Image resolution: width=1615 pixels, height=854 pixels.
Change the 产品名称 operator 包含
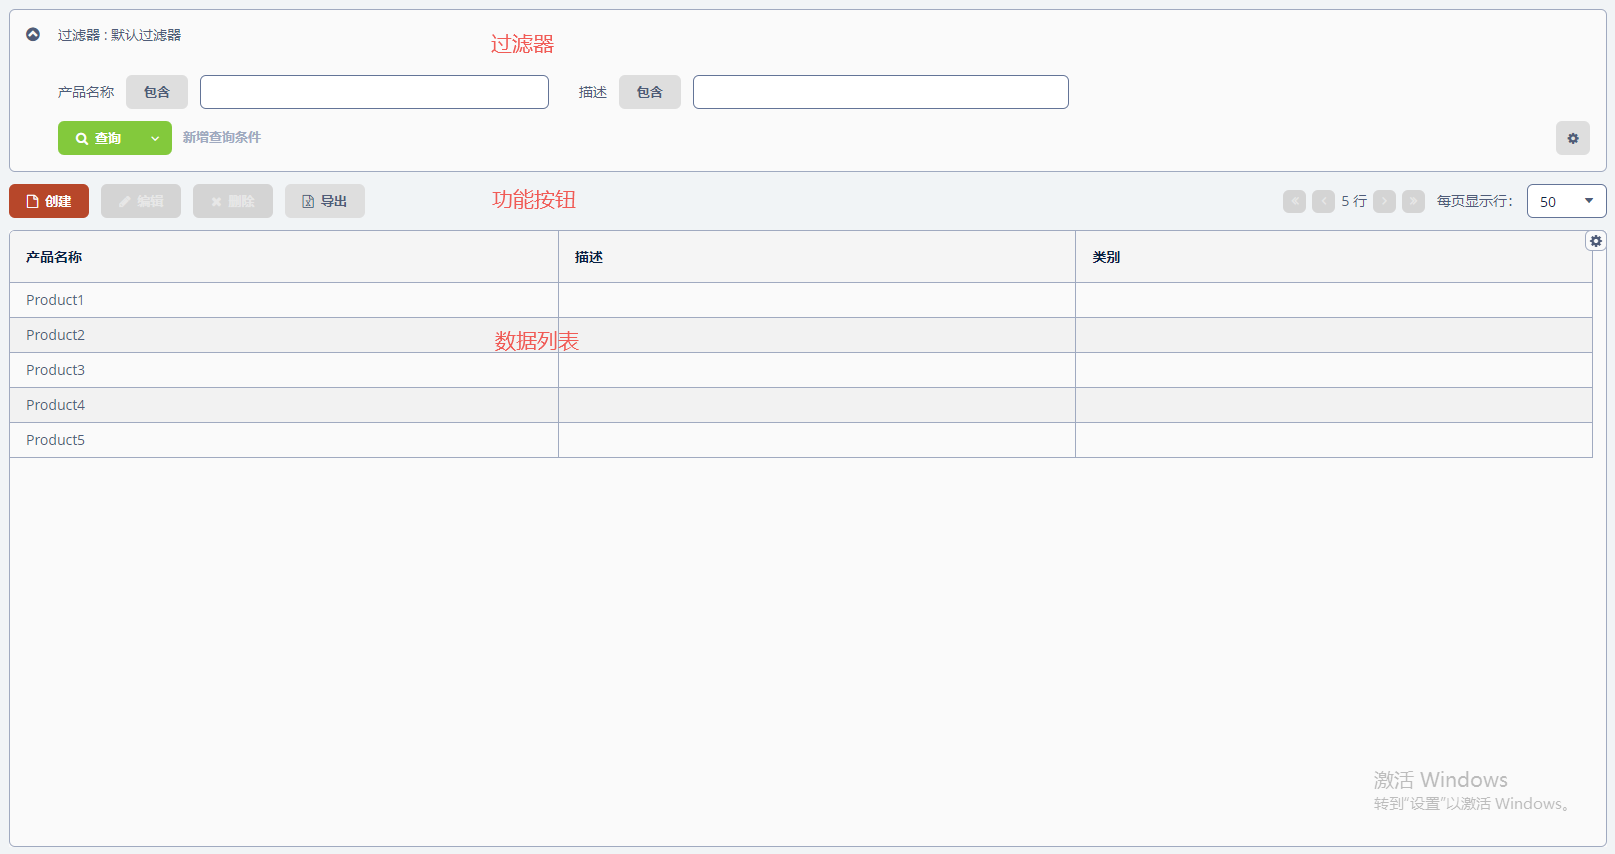tap(157, 92)
